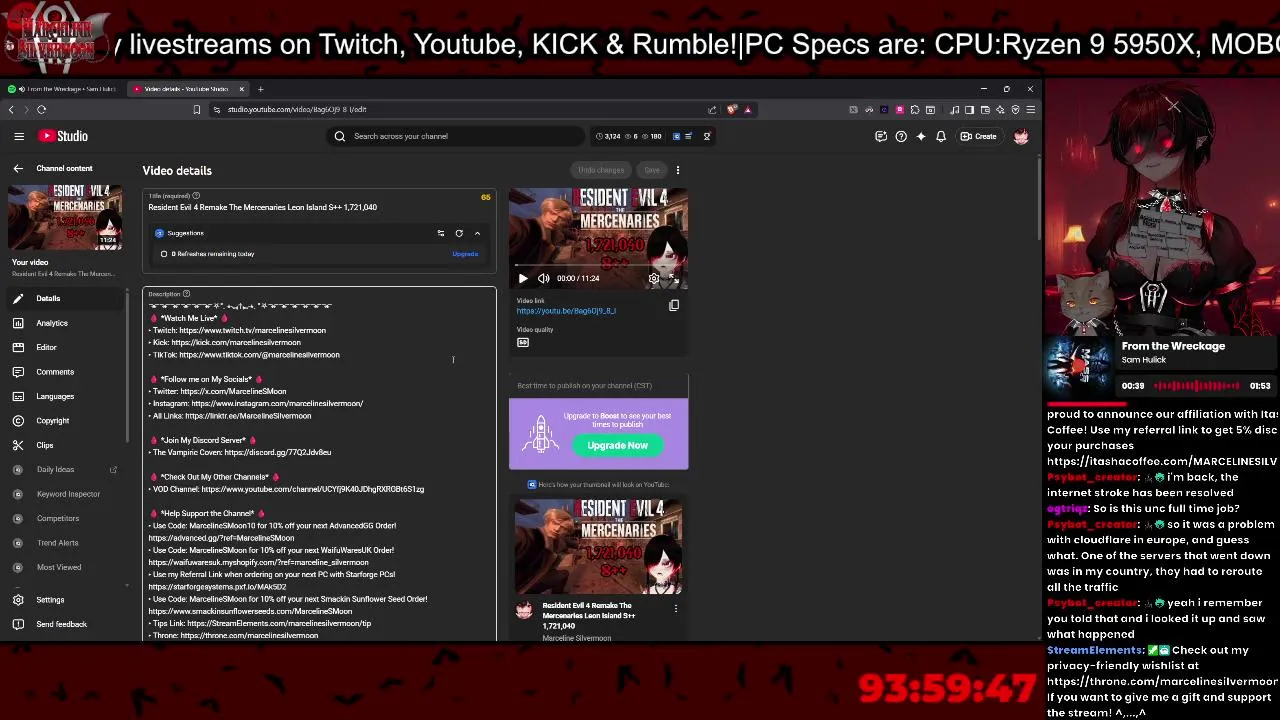The image size is (1280, 720).
Task: Open a new browser tab
Action: pos(260,89)
